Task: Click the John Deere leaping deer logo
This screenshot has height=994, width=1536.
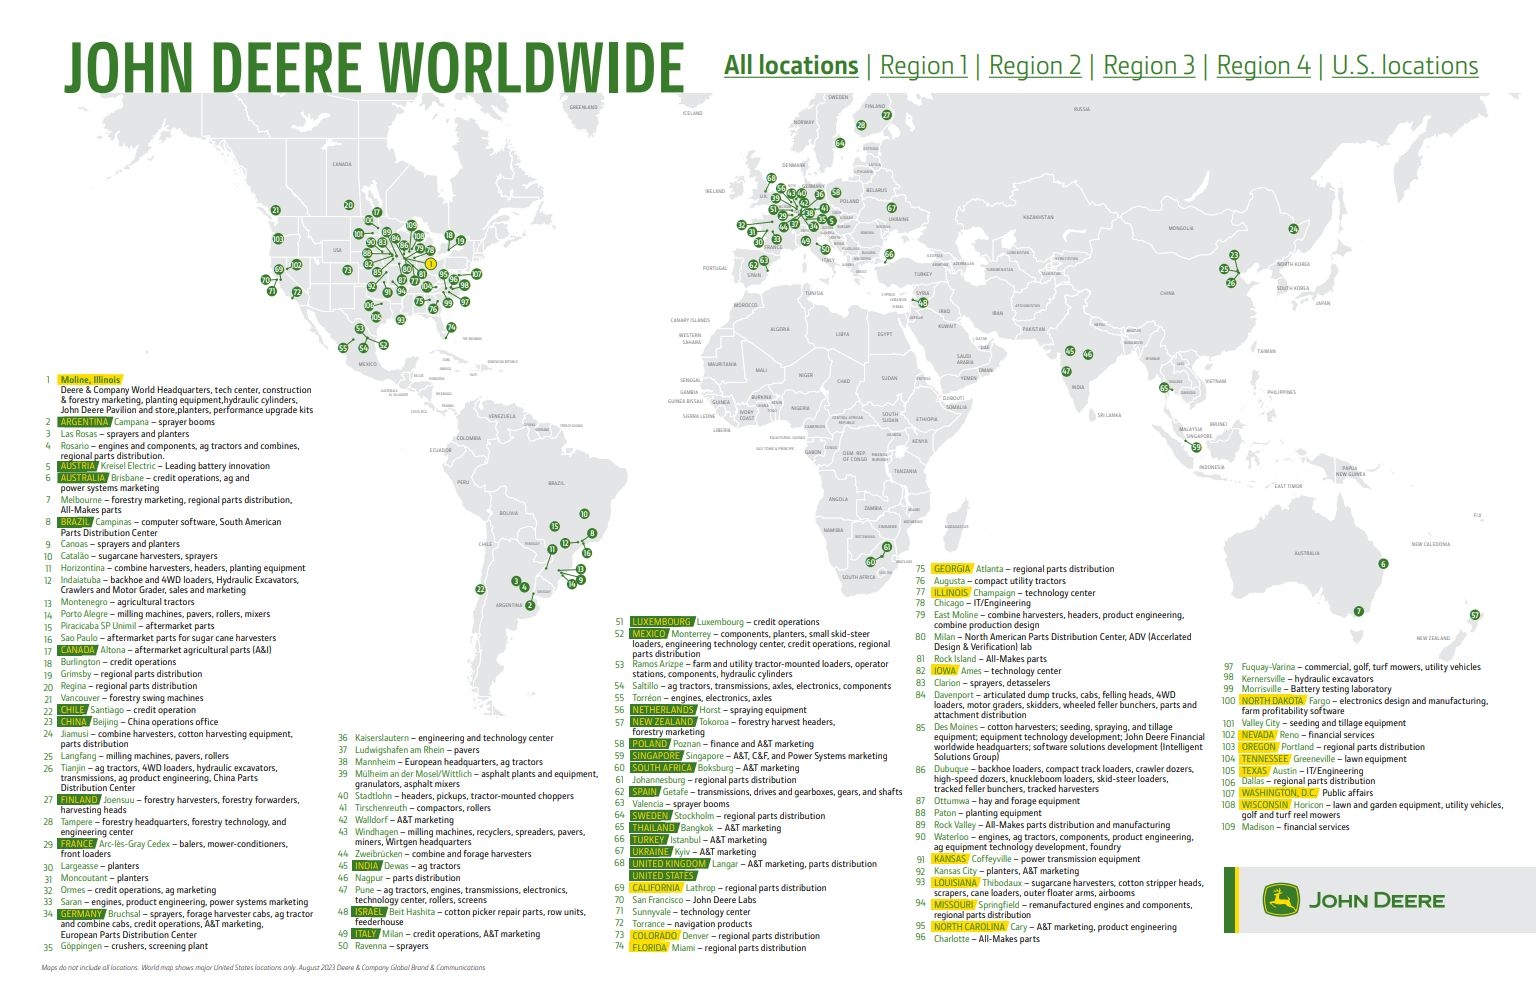Action: pyautogui.click(x=1277, y=900)
